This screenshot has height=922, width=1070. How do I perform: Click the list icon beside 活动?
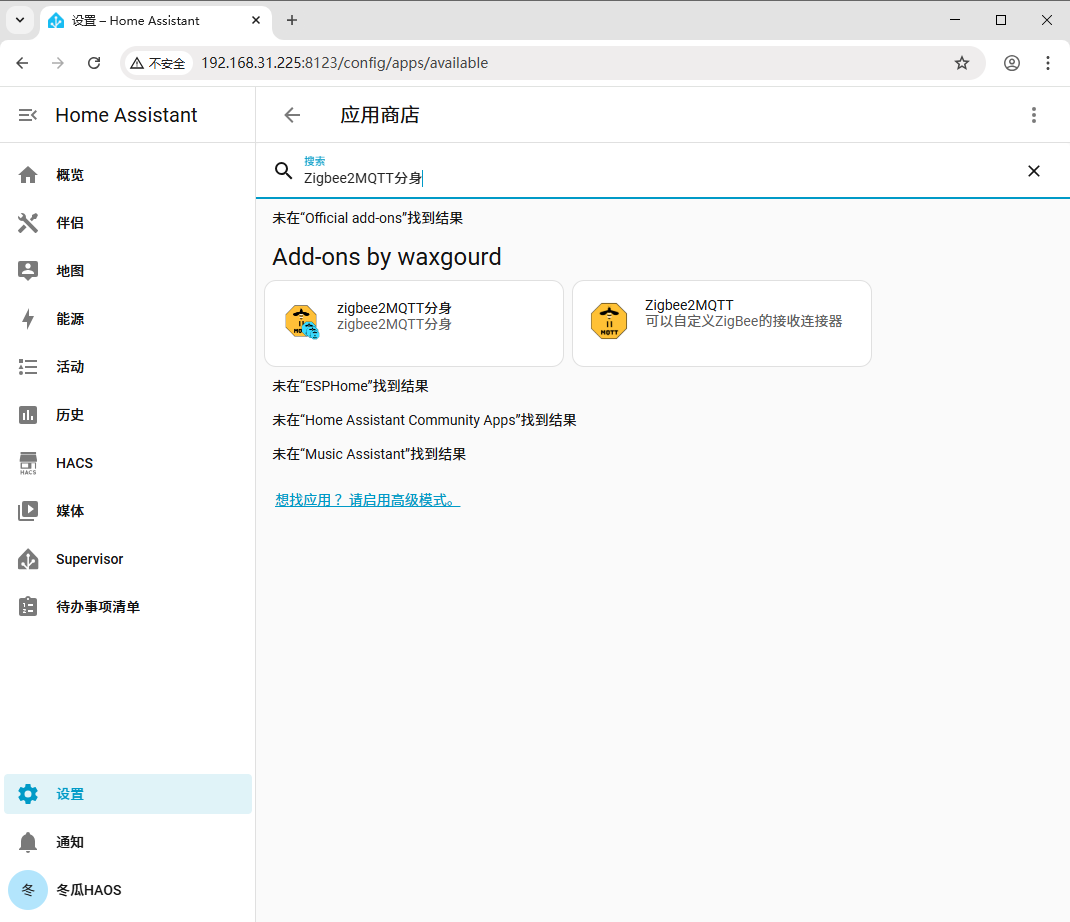click(x=28, y=367)
